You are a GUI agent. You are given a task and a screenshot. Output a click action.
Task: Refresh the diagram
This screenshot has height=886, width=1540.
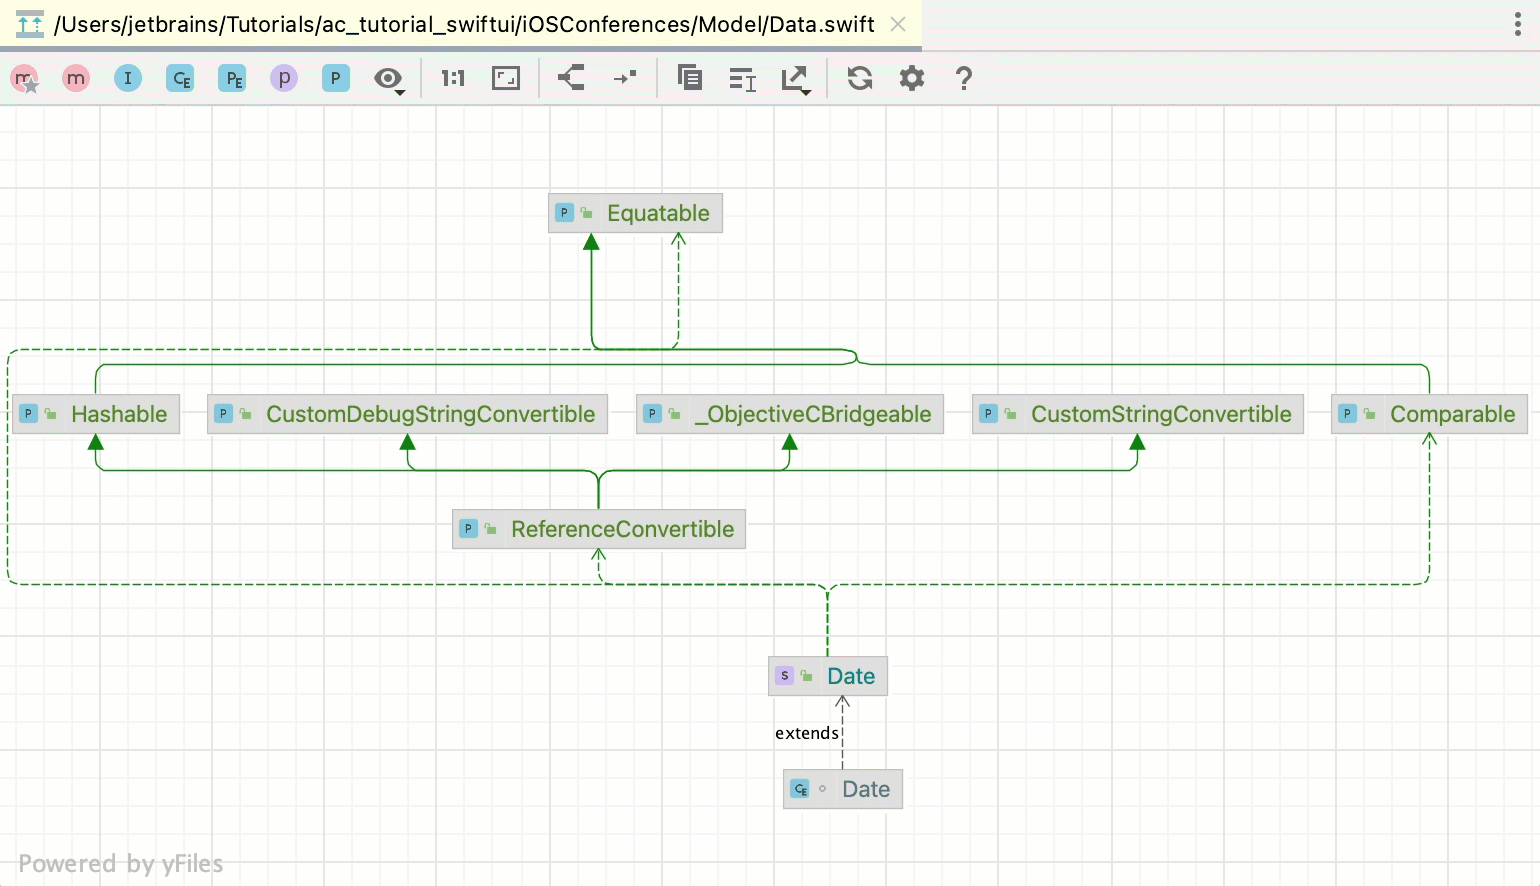tap(860, 78)
